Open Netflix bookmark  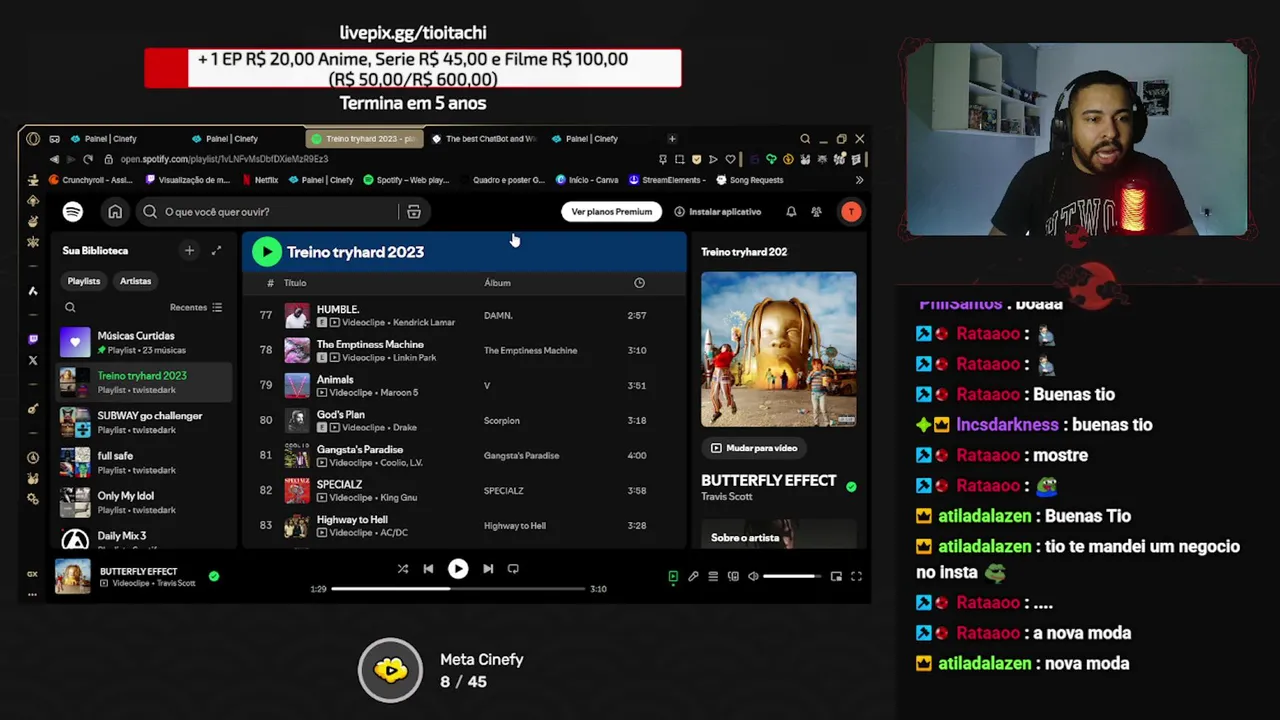(x=259, y=180)
